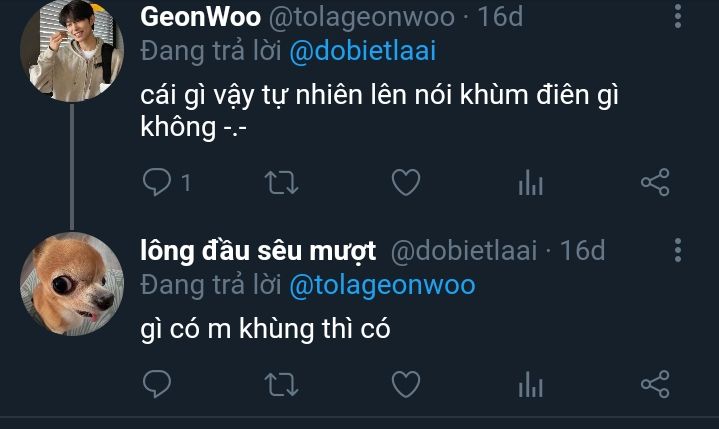Image resolution: width=719 pixels, height=429 pixels.
Task: View analytics icon on GeonWoo's tweet
Action: (x=531, y=182)
